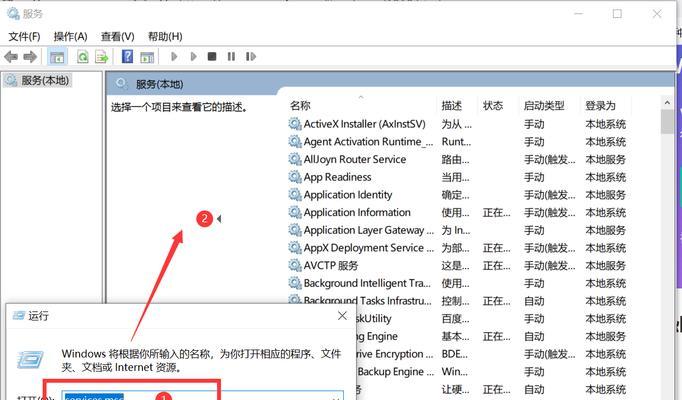The width and height of the screenshot is (682, 400).
Task: Click gear icon of AVCTP 服务
Action: coord(295,265)
